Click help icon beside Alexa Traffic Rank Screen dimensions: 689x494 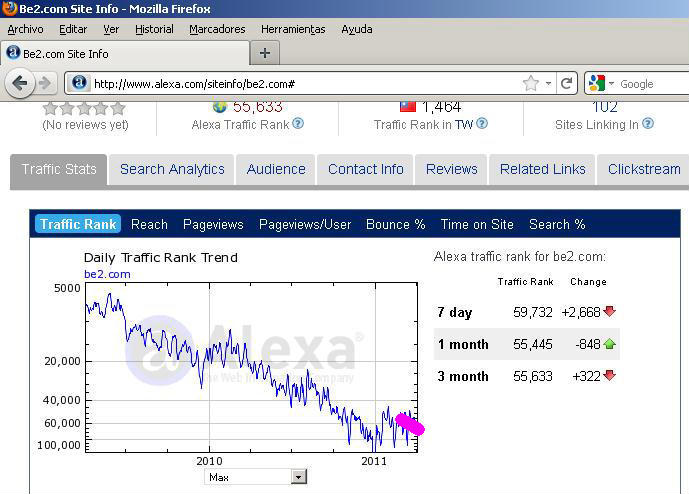pos(298,124)
